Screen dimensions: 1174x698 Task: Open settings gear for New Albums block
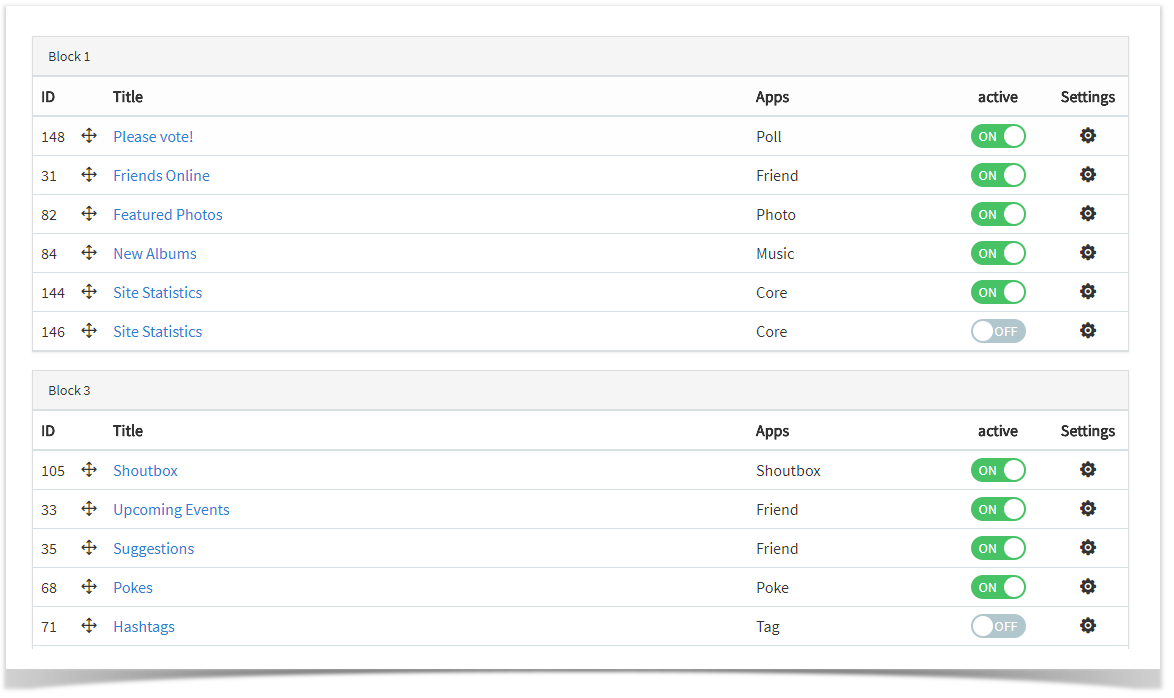[1087, 252]
